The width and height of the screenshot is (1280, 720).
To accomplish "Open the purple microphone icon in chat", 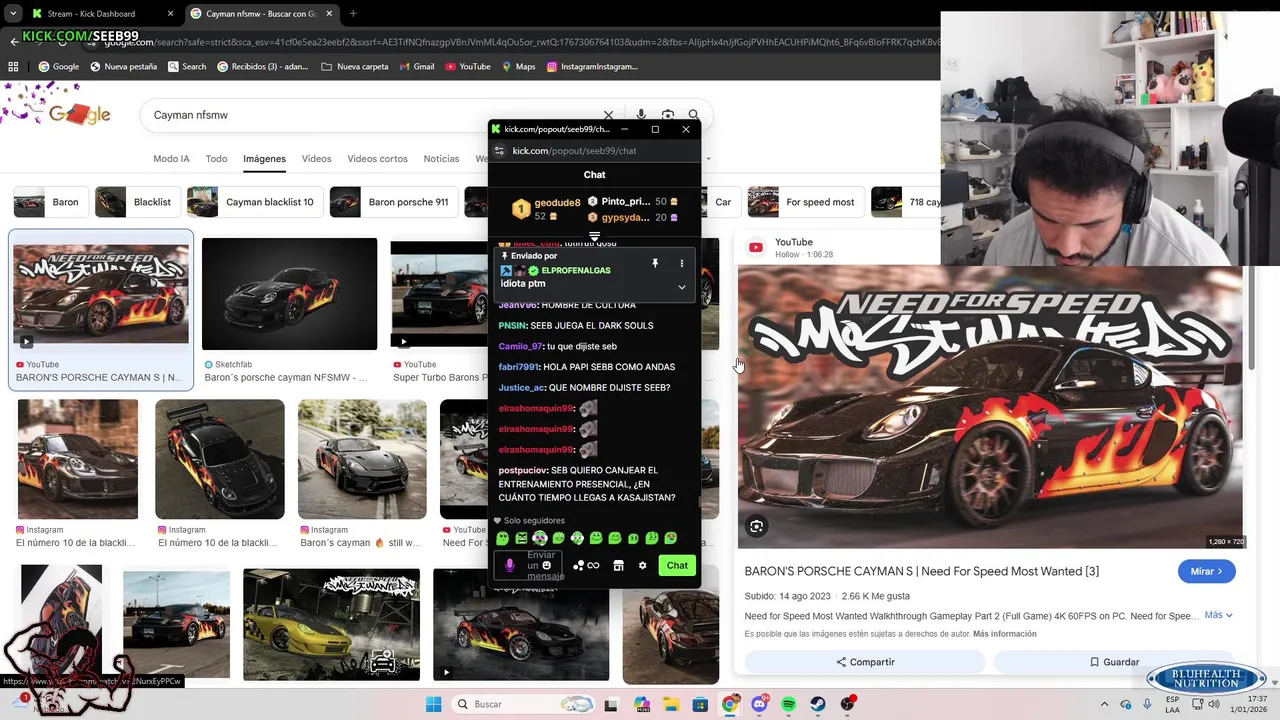I will (x=509, y=565).
